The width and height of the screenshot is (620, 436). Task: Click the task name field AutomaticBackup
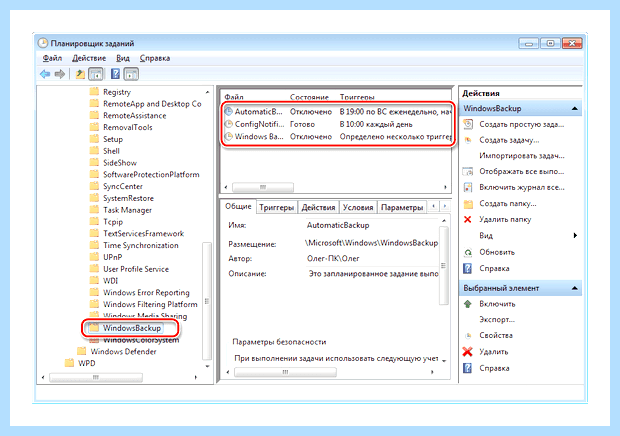[x=372, y=225]
